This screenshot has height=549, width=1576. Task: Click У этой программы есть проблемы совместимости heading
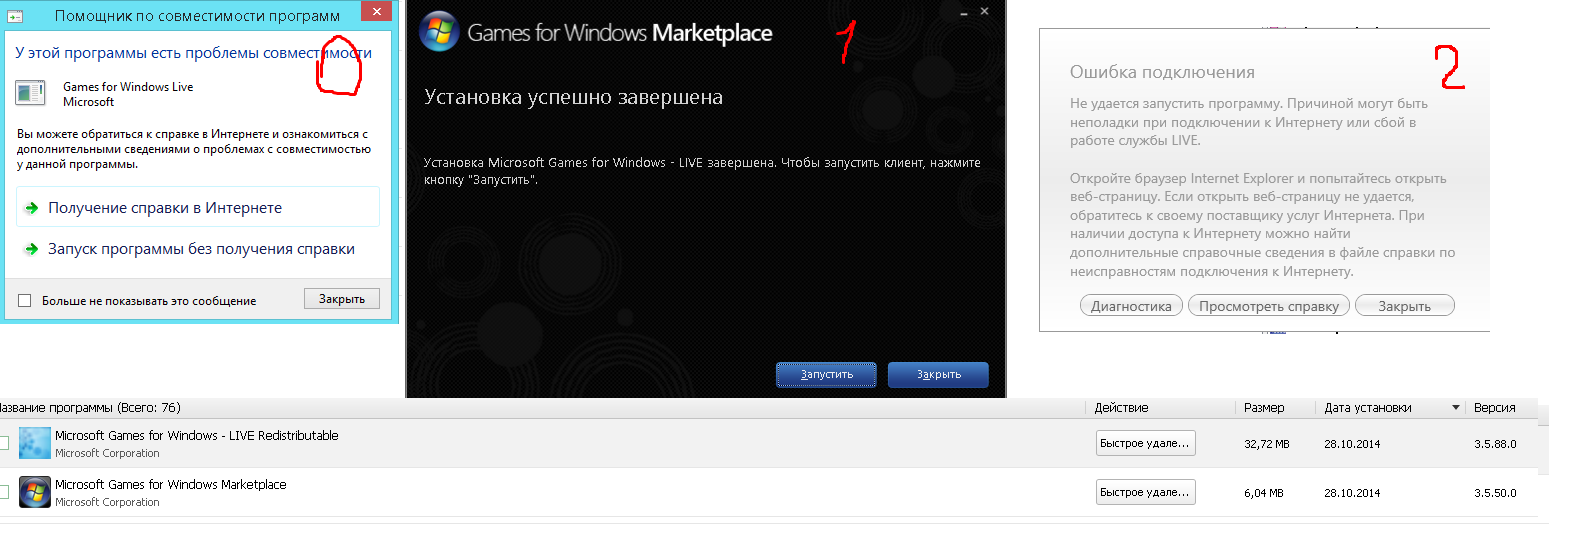click(x=193, y=53)
